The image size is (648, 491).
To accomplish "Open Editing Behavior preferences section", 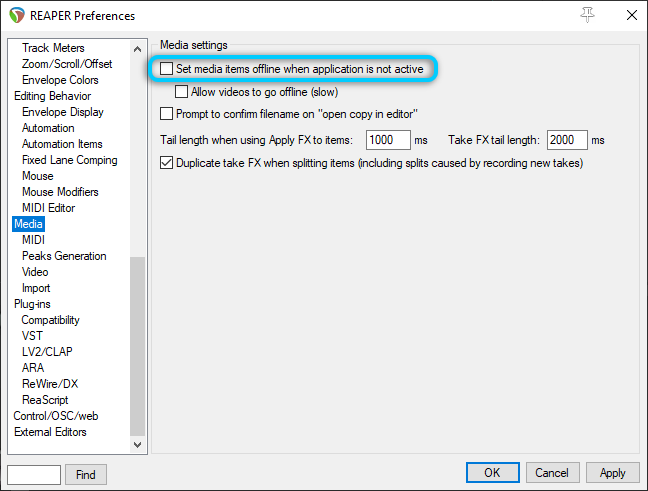I will pos(52,96).
